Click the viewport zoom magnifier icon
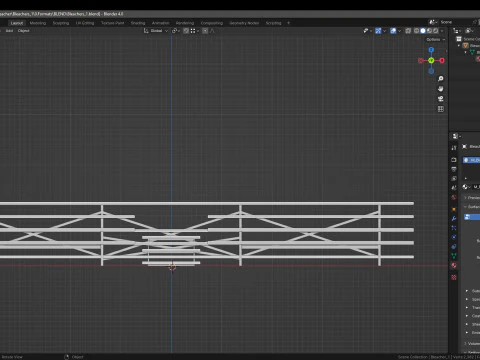This screenshot has width=480, height=360. point(441,79)
